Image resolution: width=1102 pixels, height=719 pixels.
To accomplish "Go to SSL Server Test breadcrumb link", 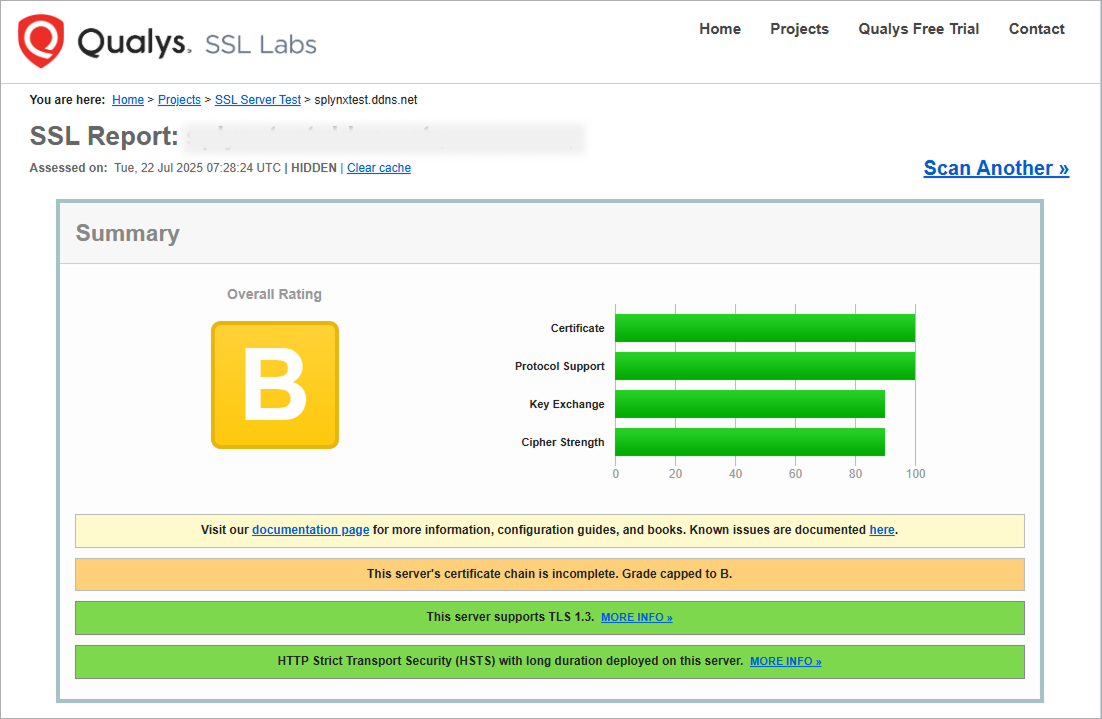I will coord(258,100).
